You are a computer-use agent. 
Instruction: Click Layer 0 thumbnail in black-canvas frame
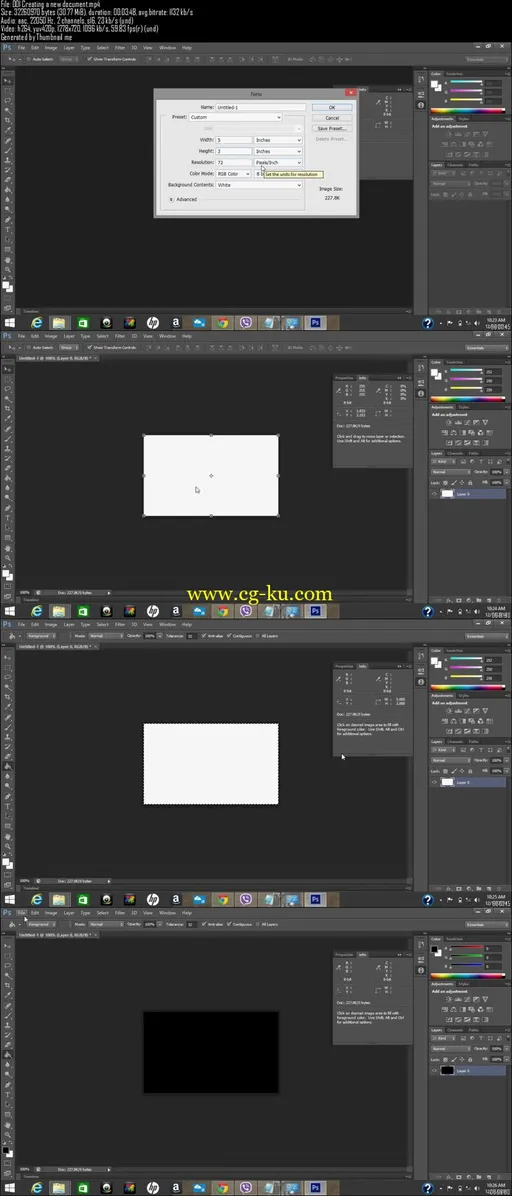[447, 1070]
